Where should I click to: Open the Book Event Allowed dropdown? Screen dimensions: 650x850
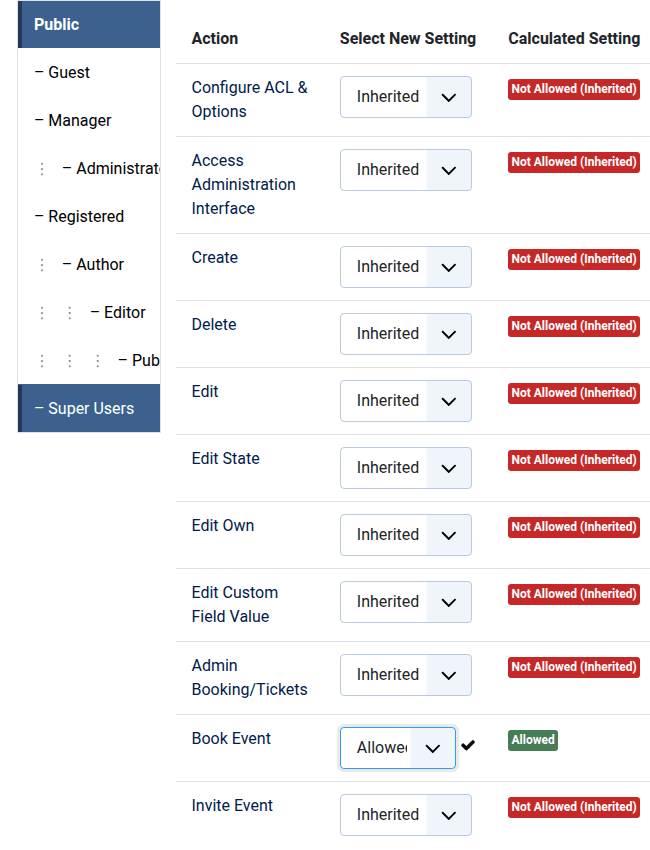click(397, 748)
